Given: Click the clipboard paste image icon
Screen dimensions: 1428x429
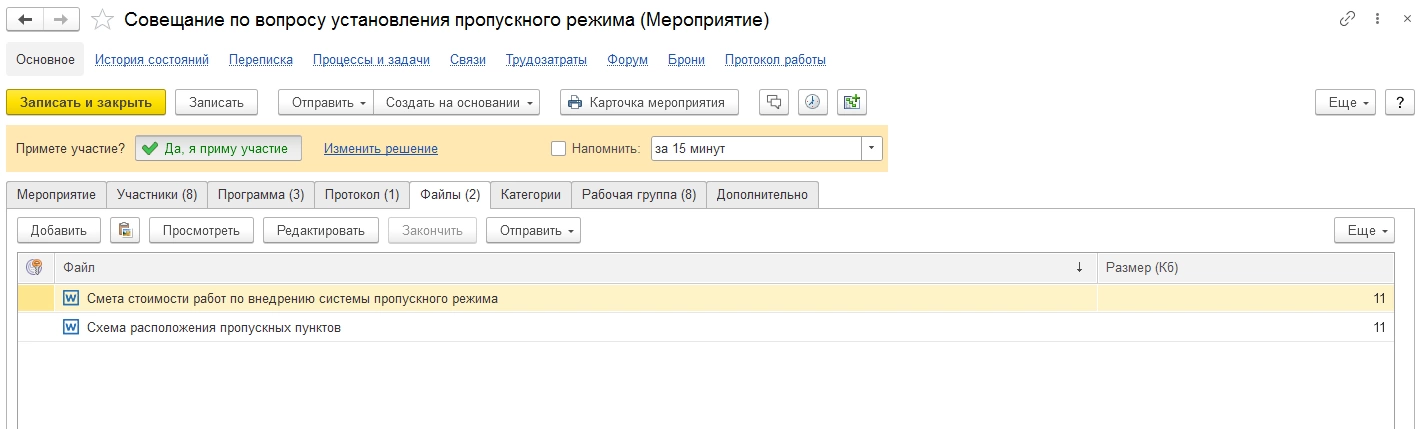Looking at the screenshot, I should [x=125, y=231].
